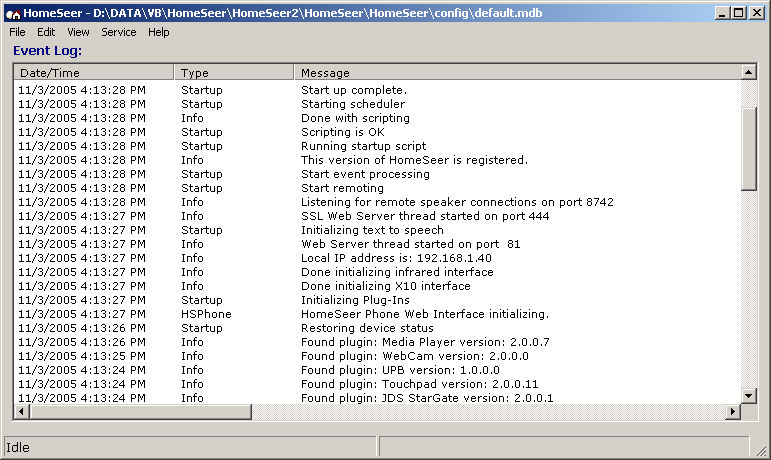771x460 pixels.
Task: Click the HomeSeer house icon in title bar
Action: [13, 14]
